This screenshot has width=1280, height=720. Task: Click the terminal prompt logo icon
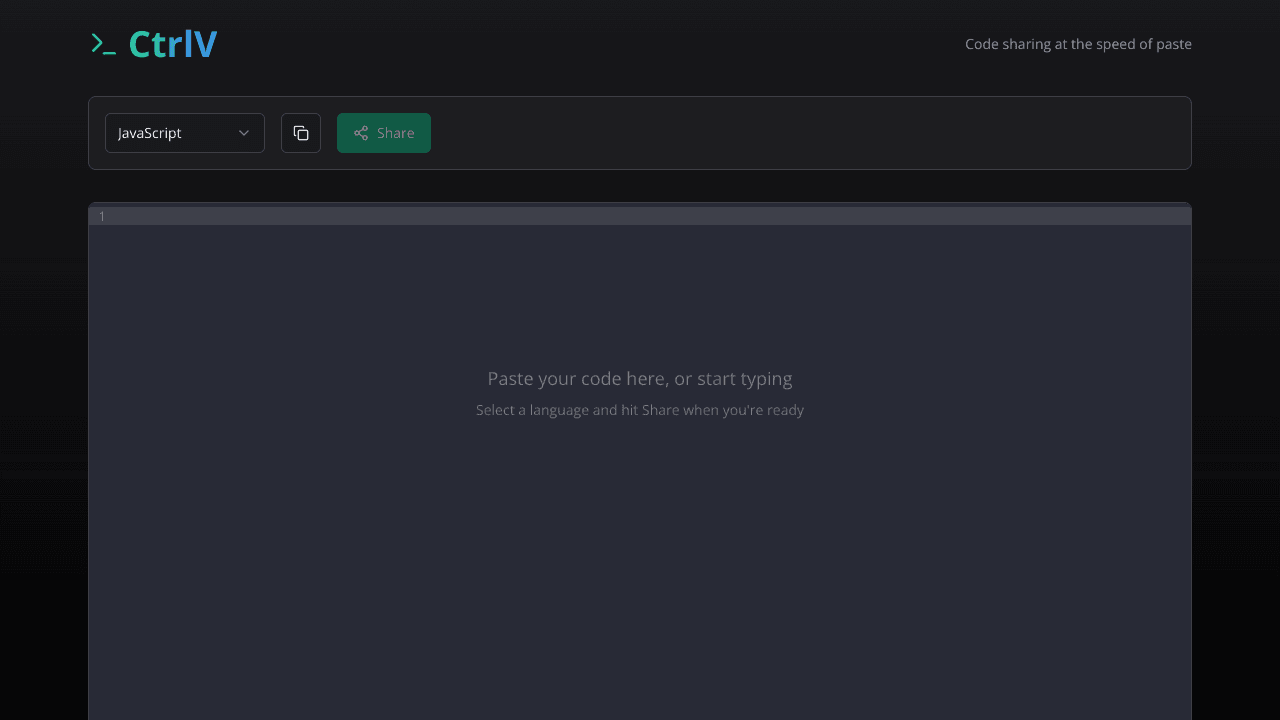tap(103, 44)
